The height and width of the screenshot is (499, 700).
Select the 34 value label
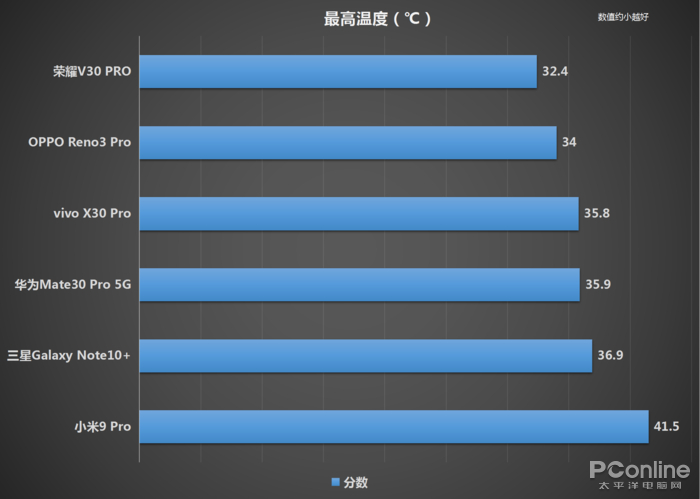[x=569, y=142]
